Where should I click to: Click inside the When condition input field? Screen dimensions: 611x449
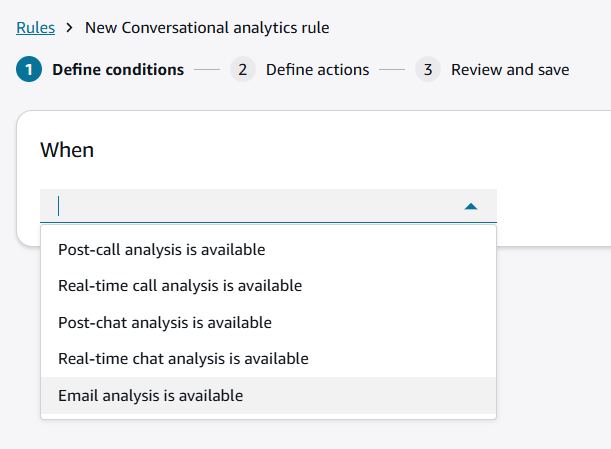[x=250, y=206]
